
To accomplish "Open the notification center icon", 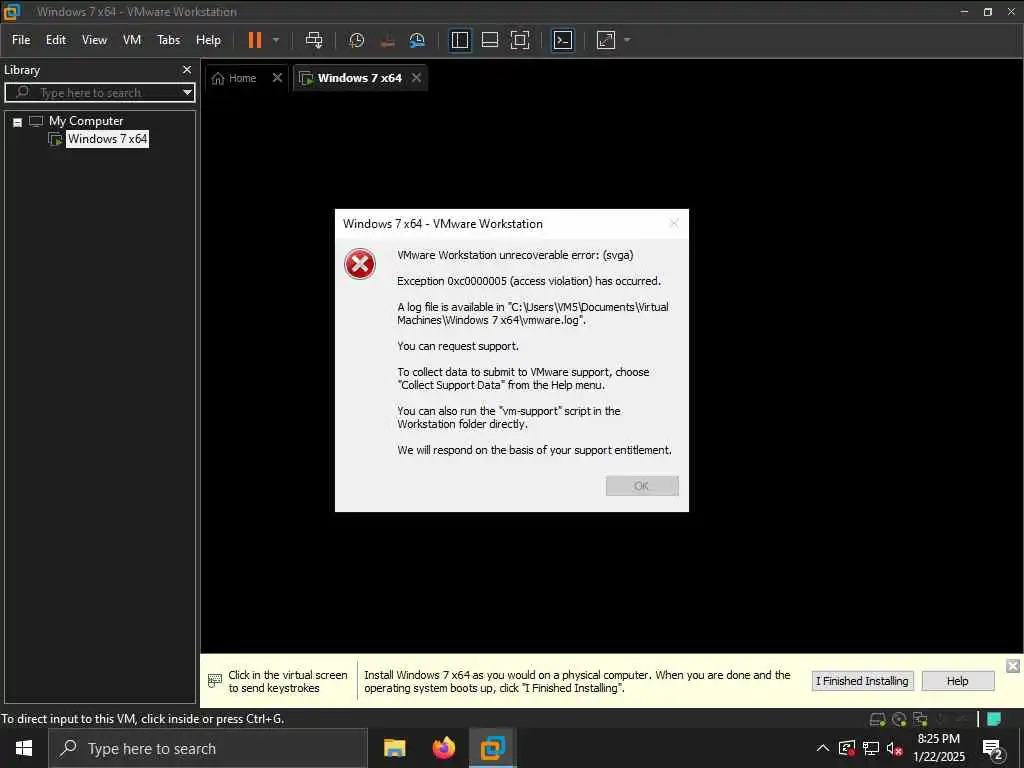I will (x=993, y=748).
